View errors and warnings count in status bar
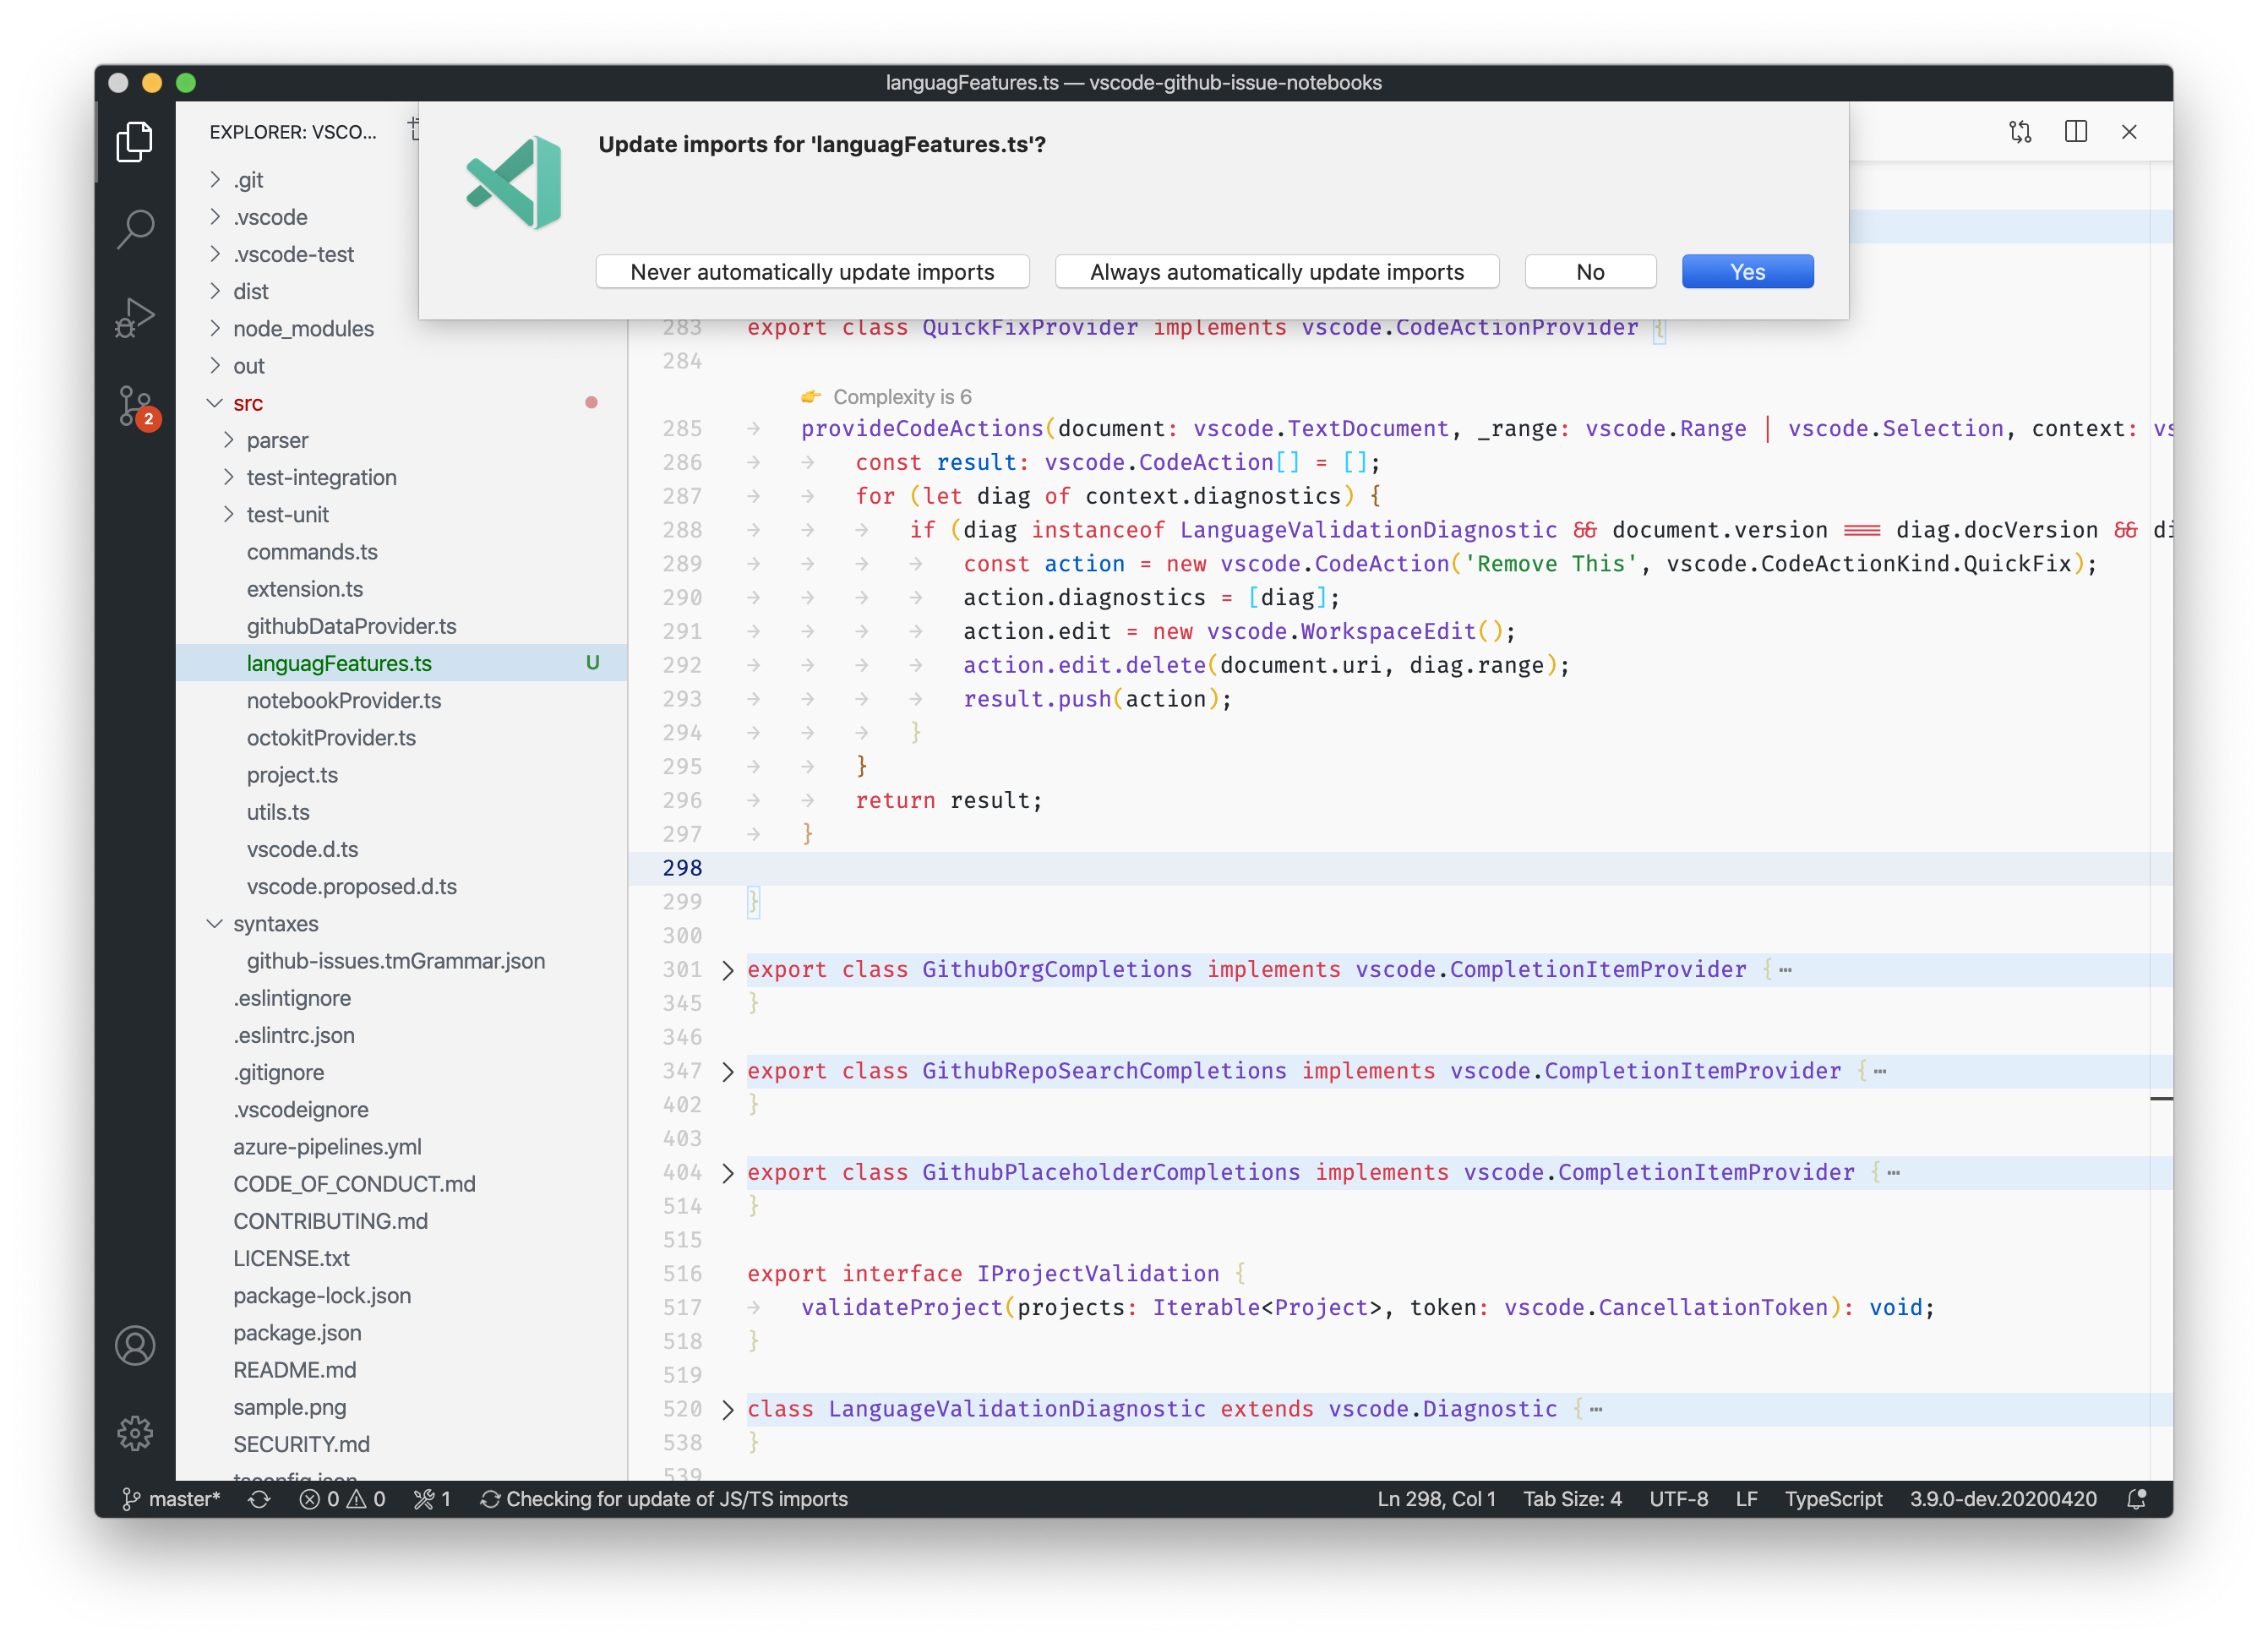Viewport: 2268px width, 1643px height. 341,1498
